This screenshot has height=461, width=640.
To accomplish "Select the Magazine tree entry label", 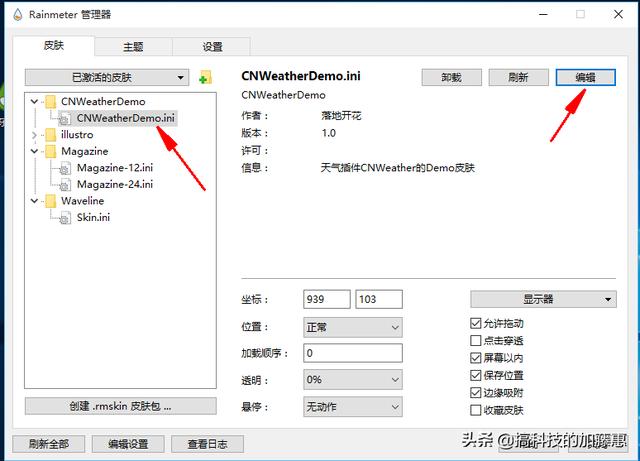I will tap(84, 151).
